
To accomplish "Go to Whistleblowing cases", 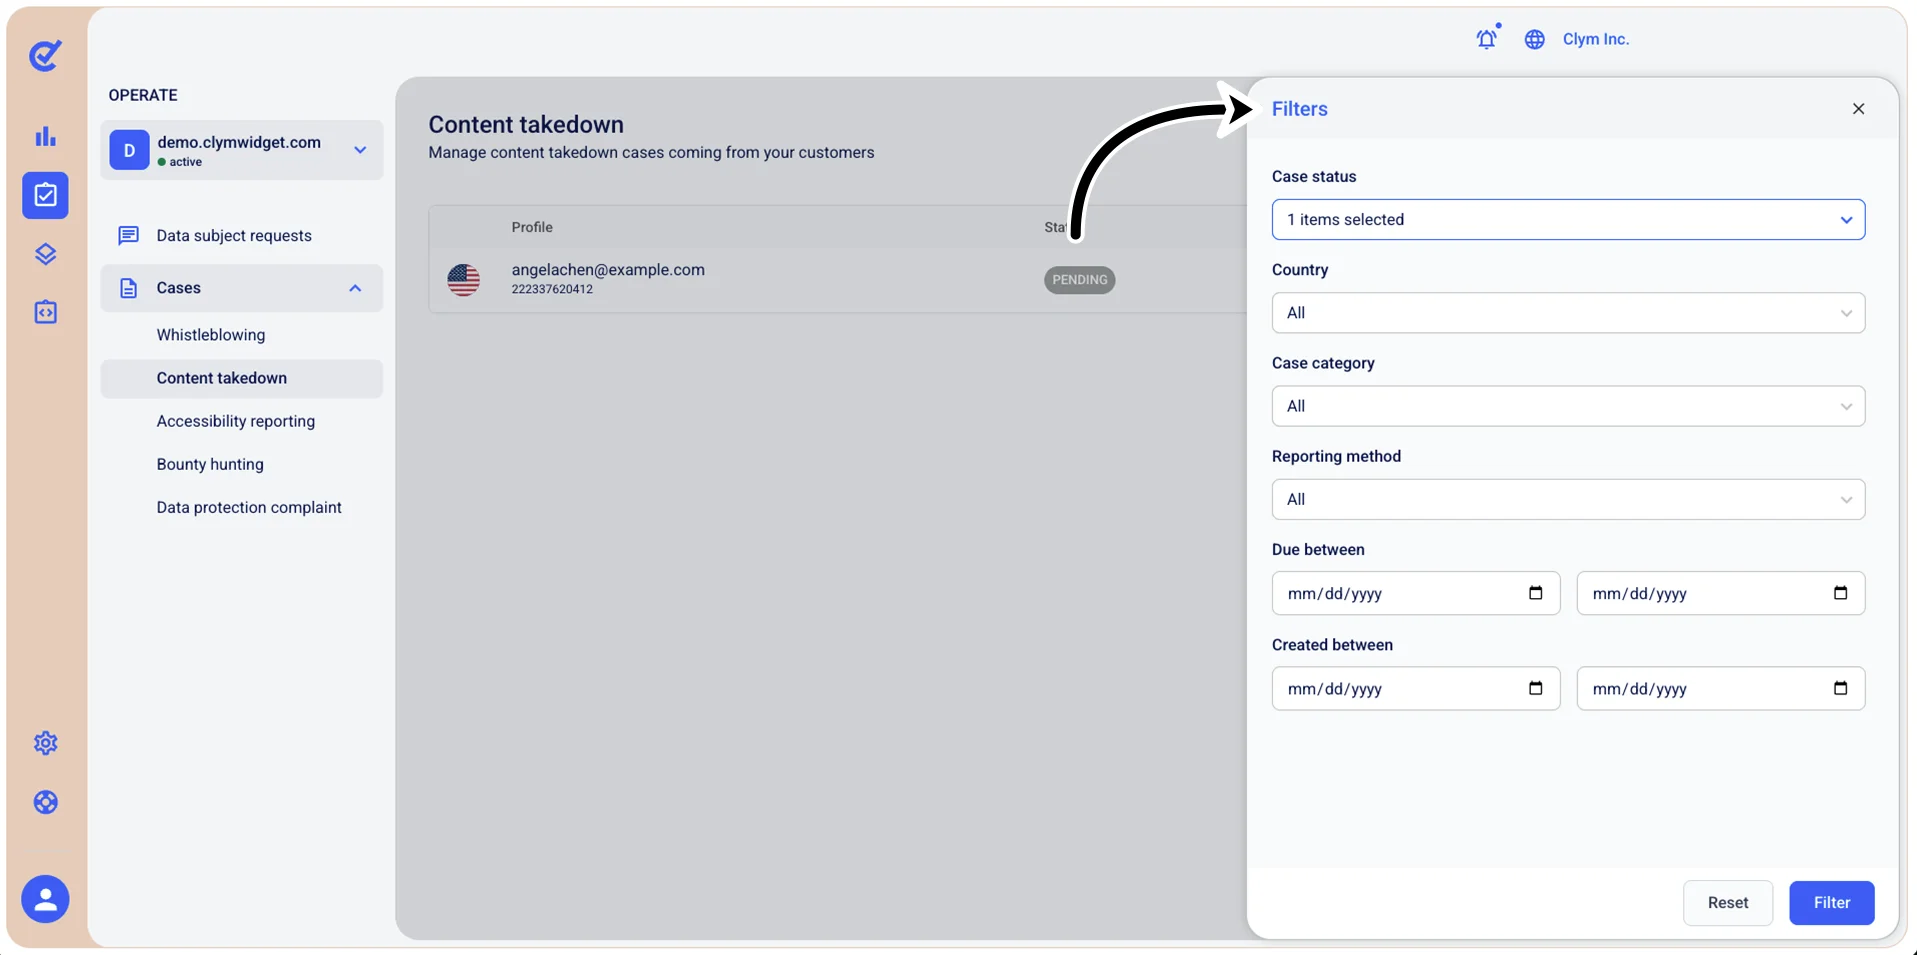I will (x=211, y=335).
